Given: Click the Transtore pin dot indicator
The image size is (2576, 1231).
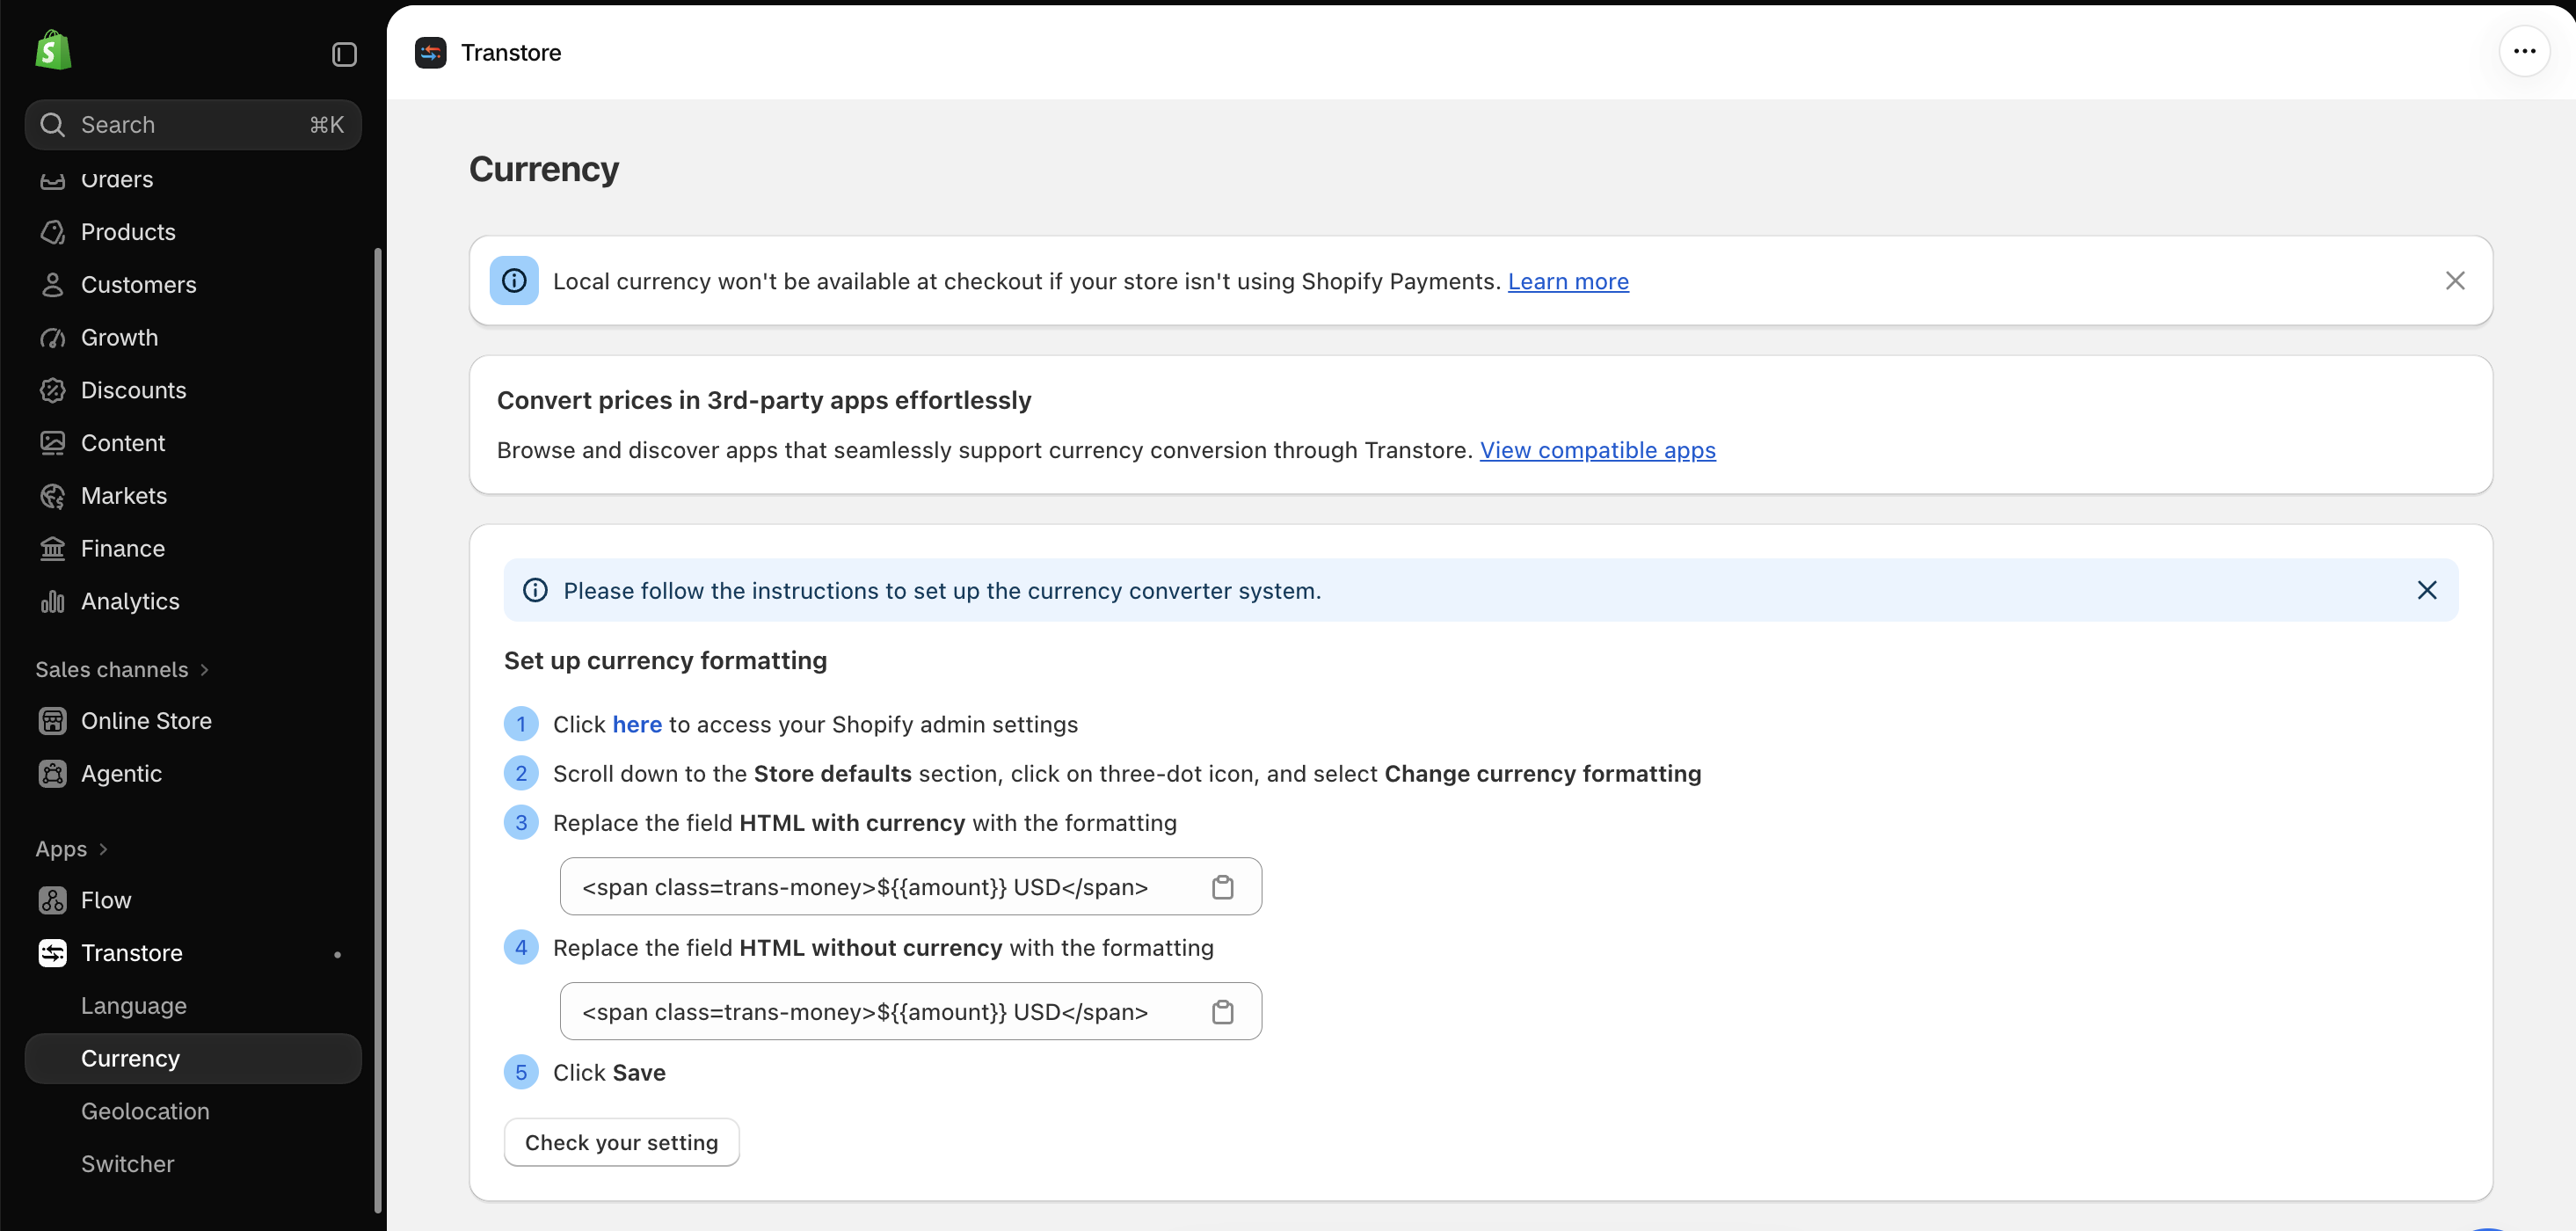Looking at the screenshot, I should point(337,954).
